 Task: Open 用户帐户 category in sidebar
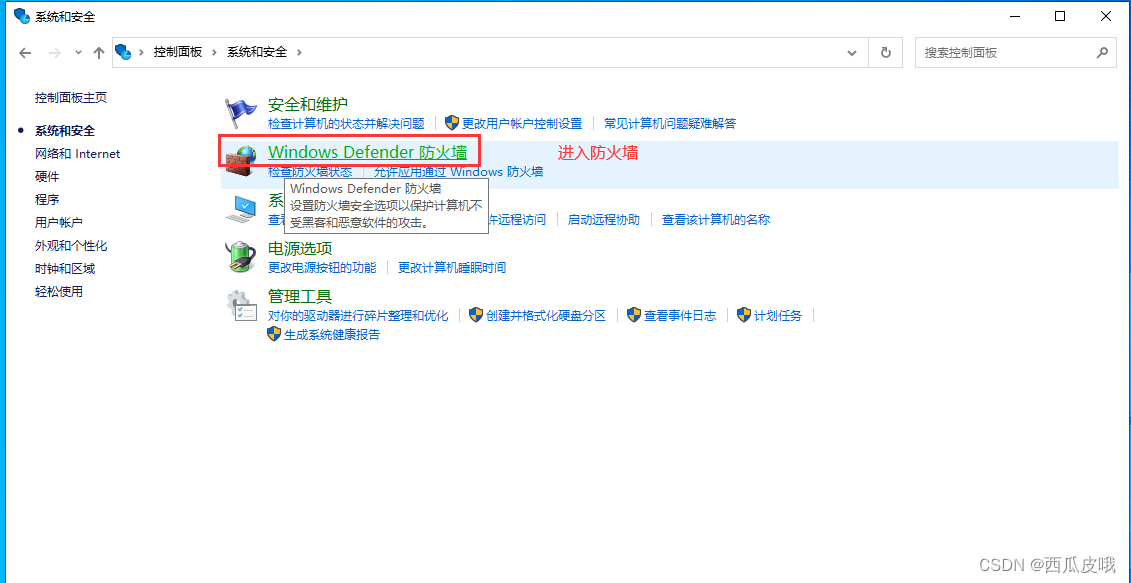pyautogui.click(x=59, y=223)
